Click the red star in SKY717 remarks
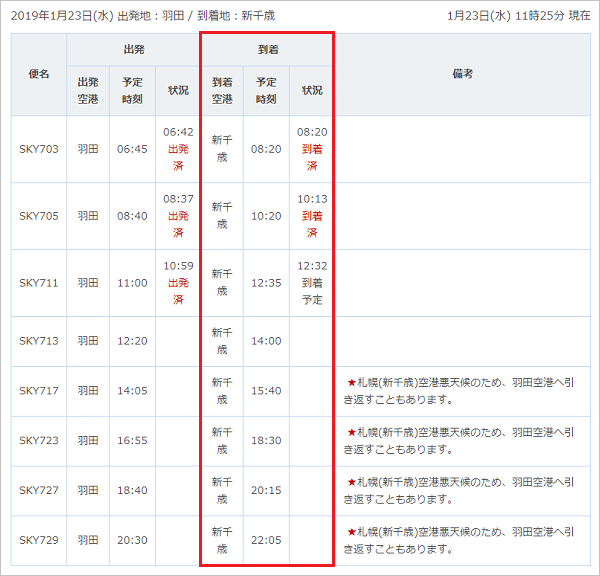Viewport: 600px width, 576px height. tap(352, 382)
